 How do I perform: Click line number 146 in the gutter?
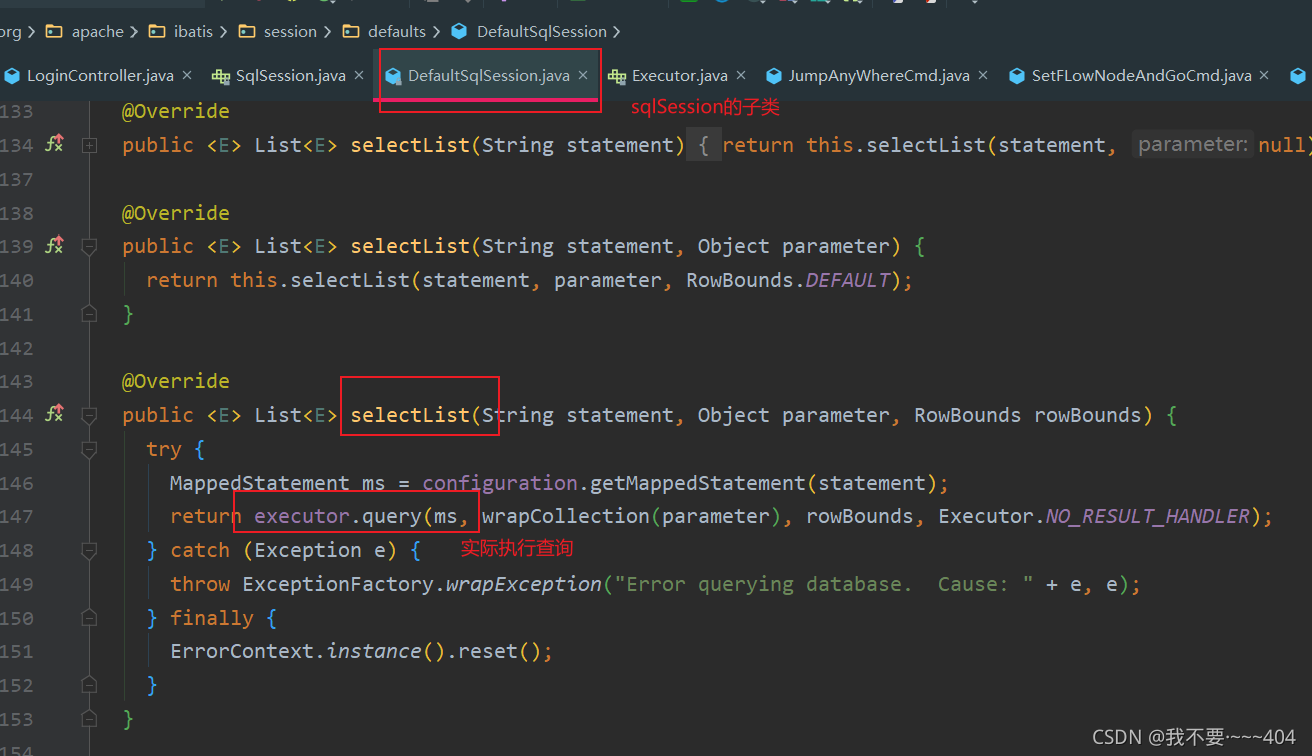[x=16, y=483]
